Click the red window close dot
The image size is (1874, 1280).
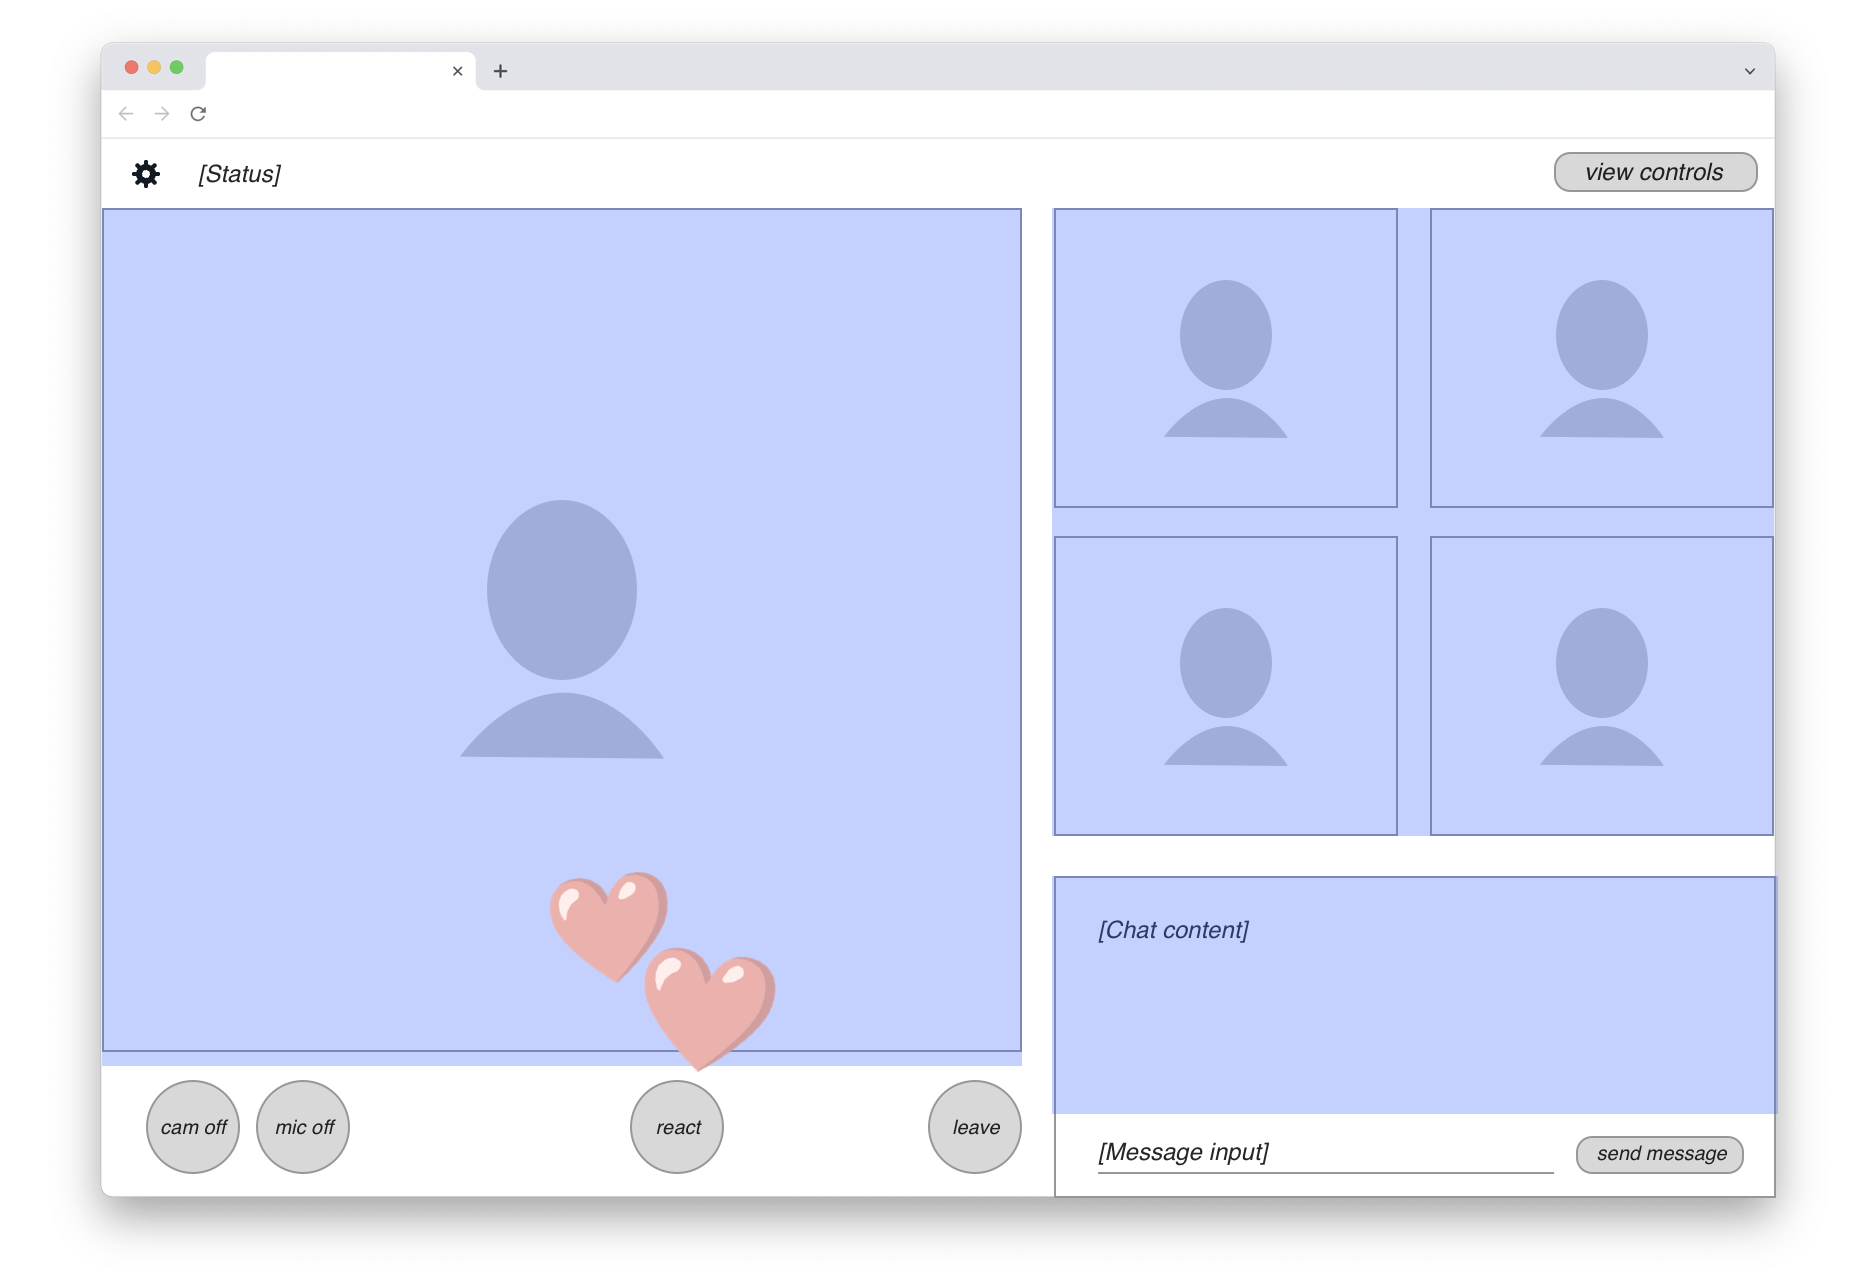pos(131,67)
